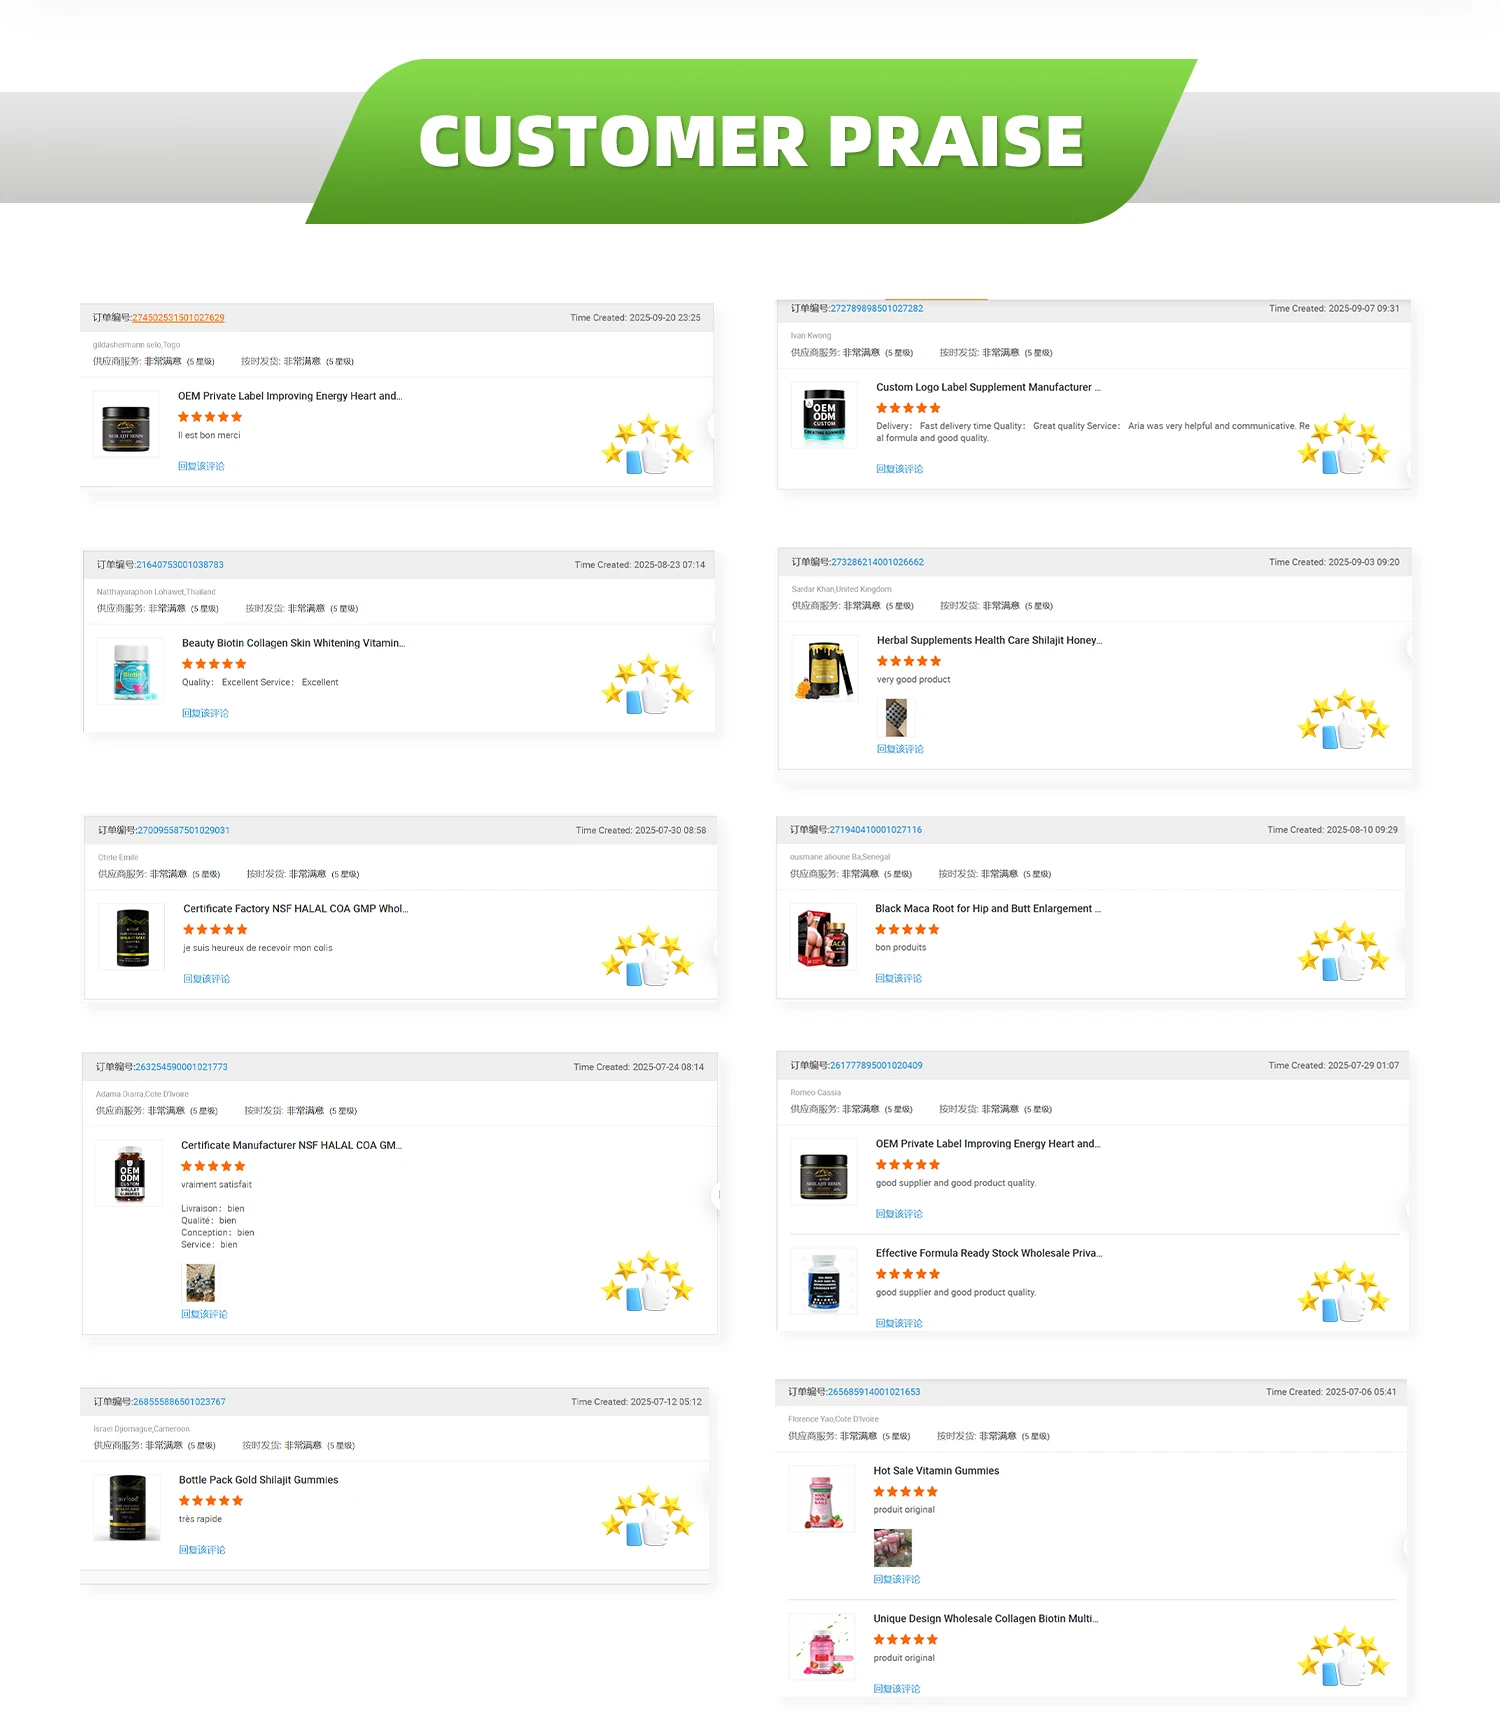Open order link 21640753001038783
Viewport: 1500px width, 1736px height.
180,564
